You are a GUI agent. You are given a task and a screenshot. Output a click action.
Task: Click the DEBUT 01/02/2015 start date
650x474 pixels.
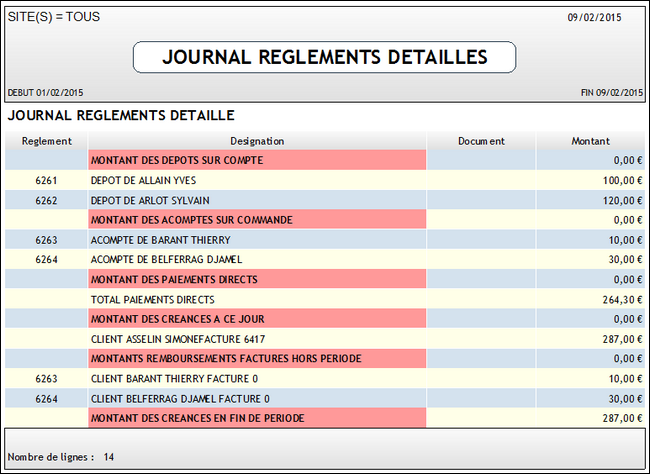45,92
